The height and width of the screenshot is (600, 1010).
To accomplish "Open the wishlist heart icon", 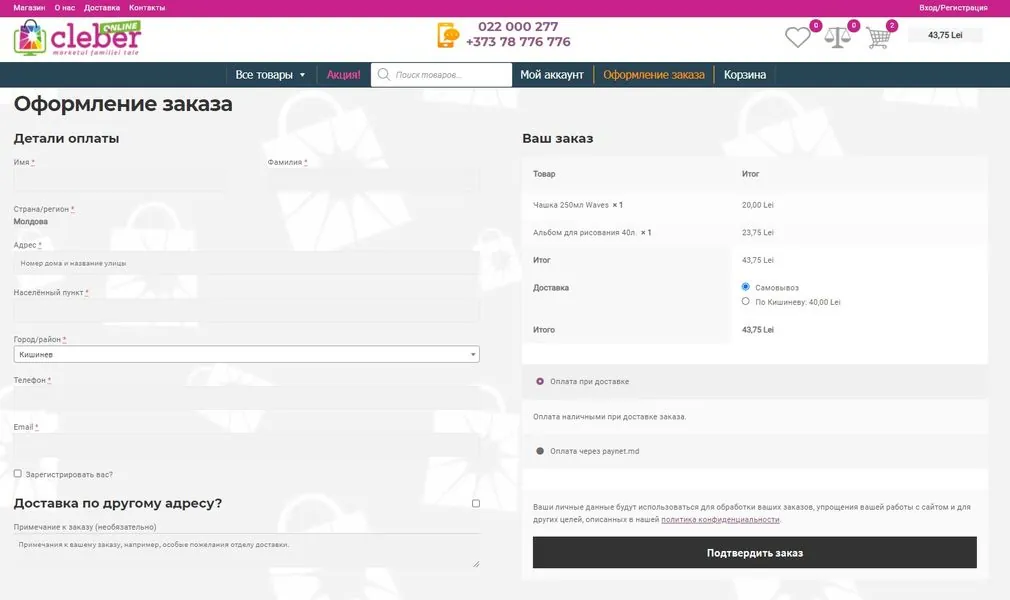I will click(x=797, y=37).
